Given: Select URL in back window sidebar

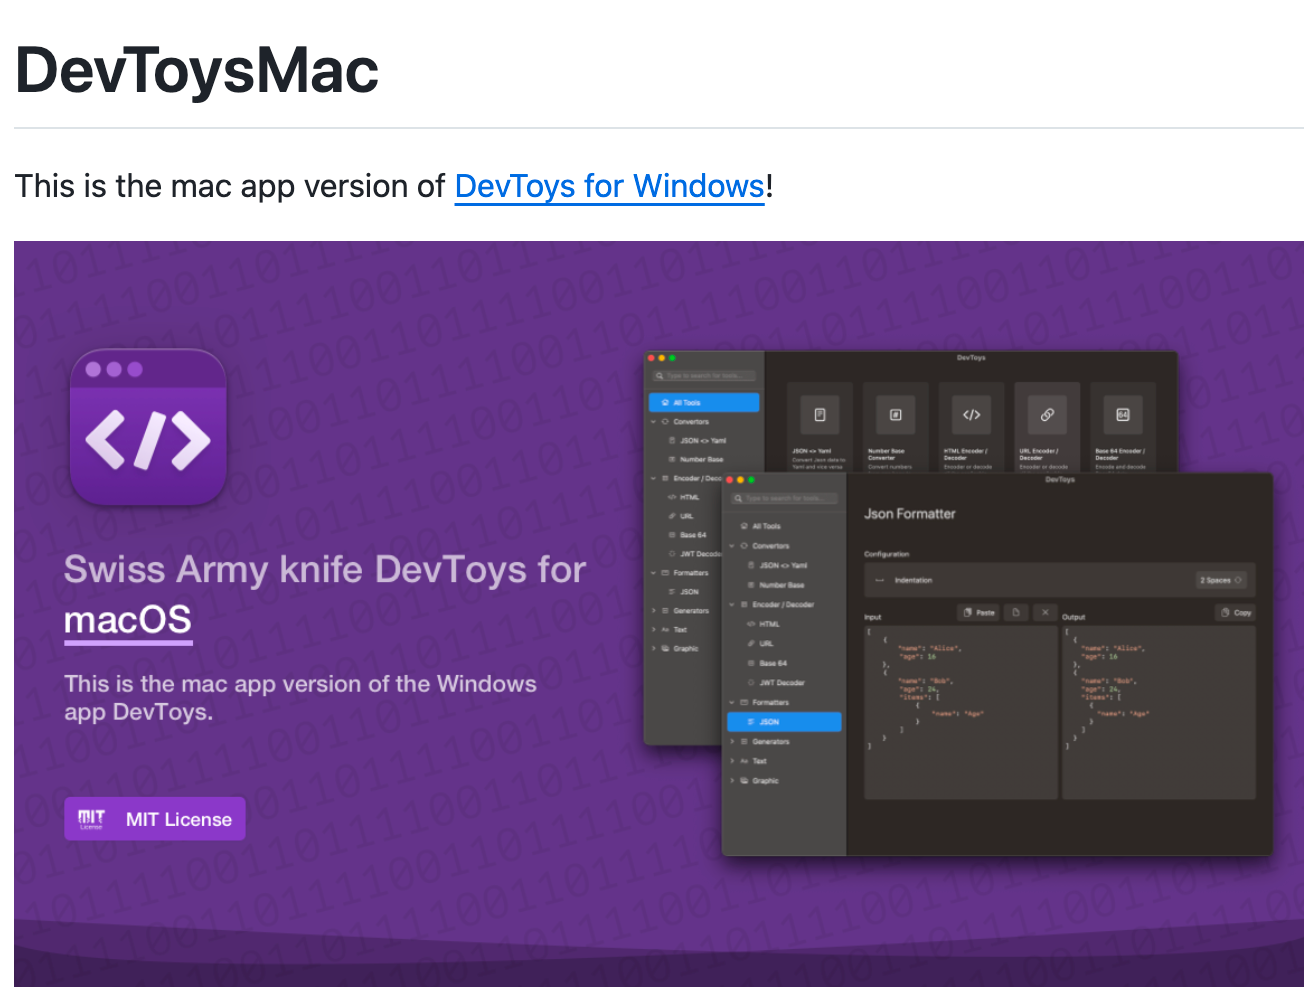Looking at the screenshot, I should [x=681, y=517].
